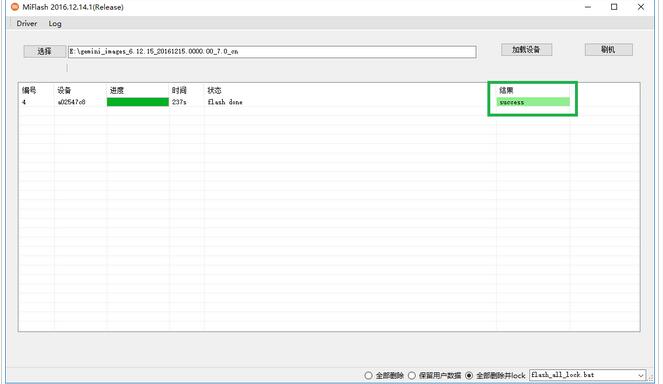Click the firmware path input field
The height and width of the screenshot is (384, 663).
pyautogui.click(x=272, y=52)
